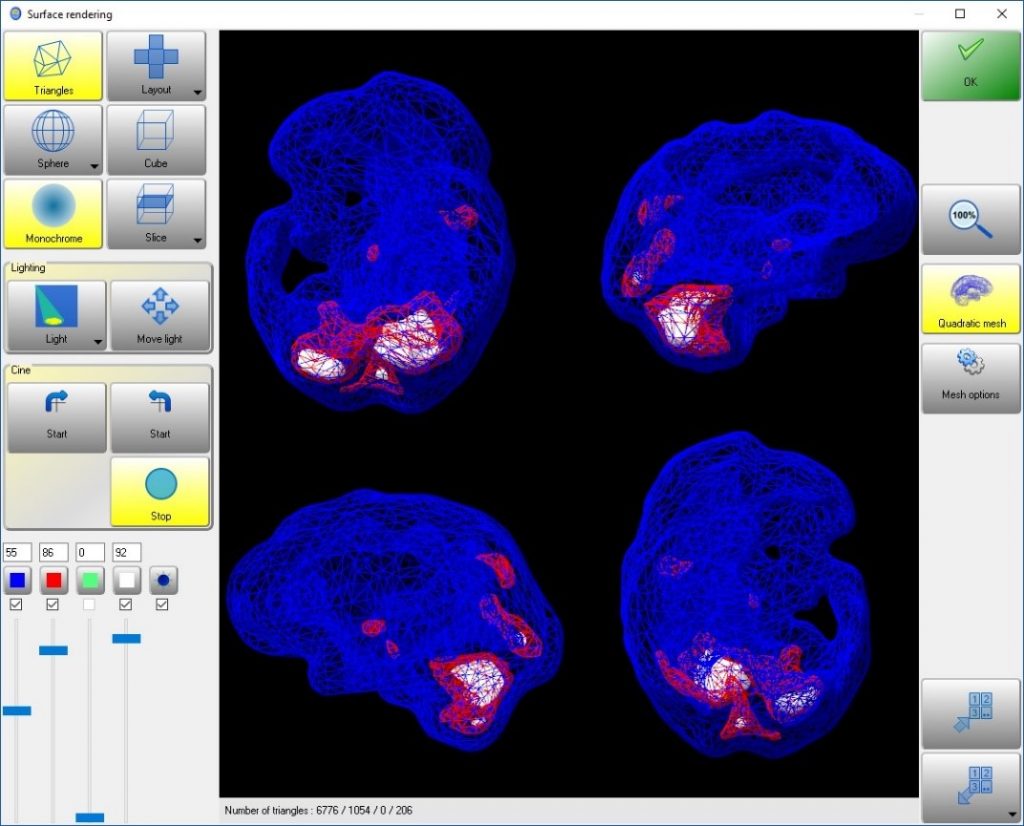
Task: Click the grid view layout icon
Action: [x=970, y=713]
